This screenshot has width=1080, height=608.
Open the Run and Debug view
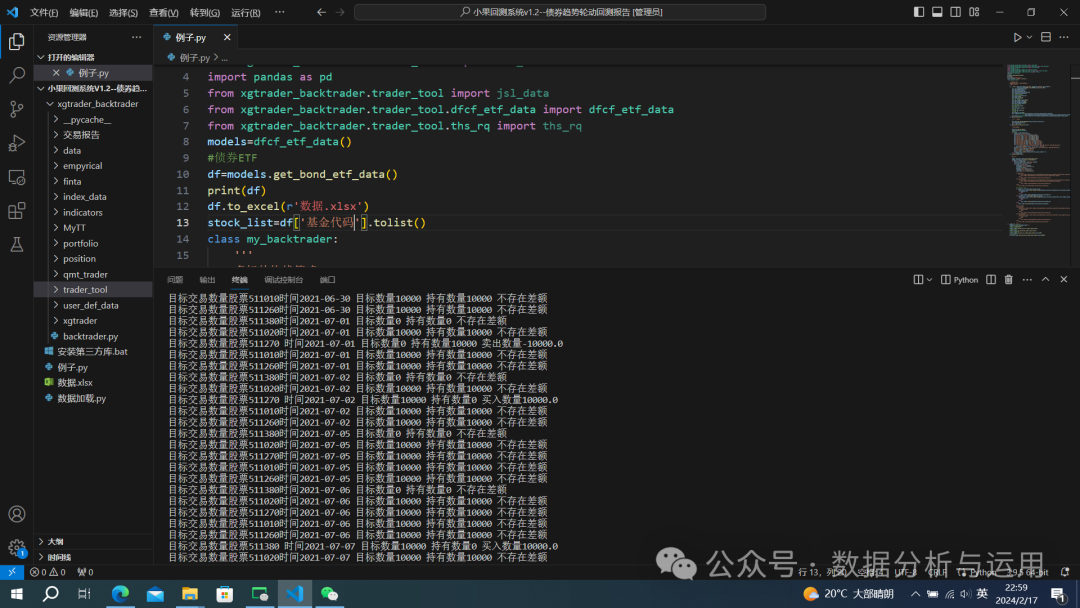click(17, 143)
